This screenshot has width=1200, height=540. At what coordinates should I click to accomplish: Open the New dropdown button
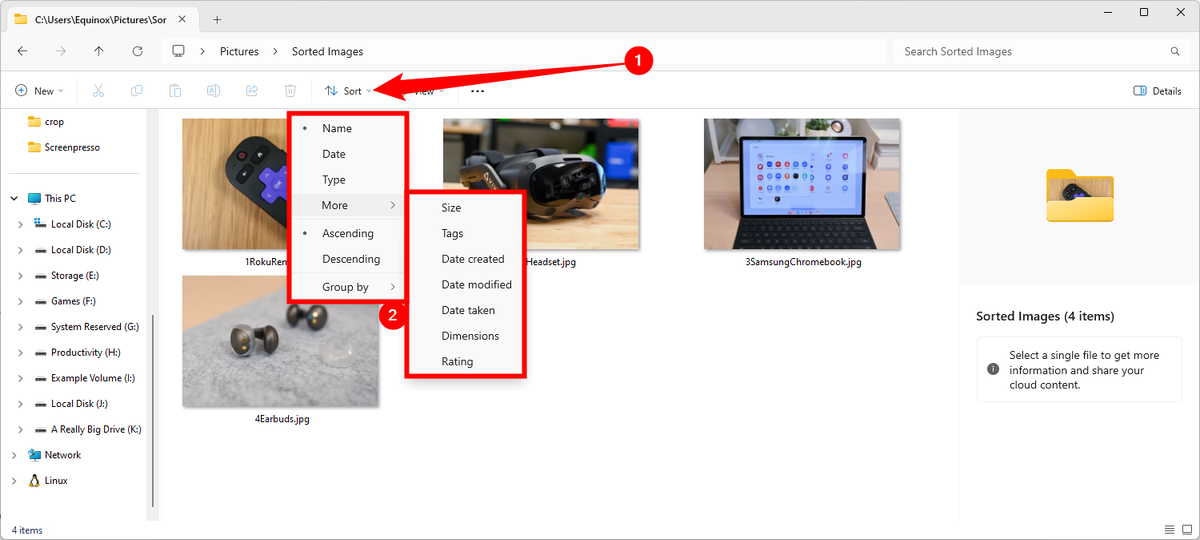40,91
